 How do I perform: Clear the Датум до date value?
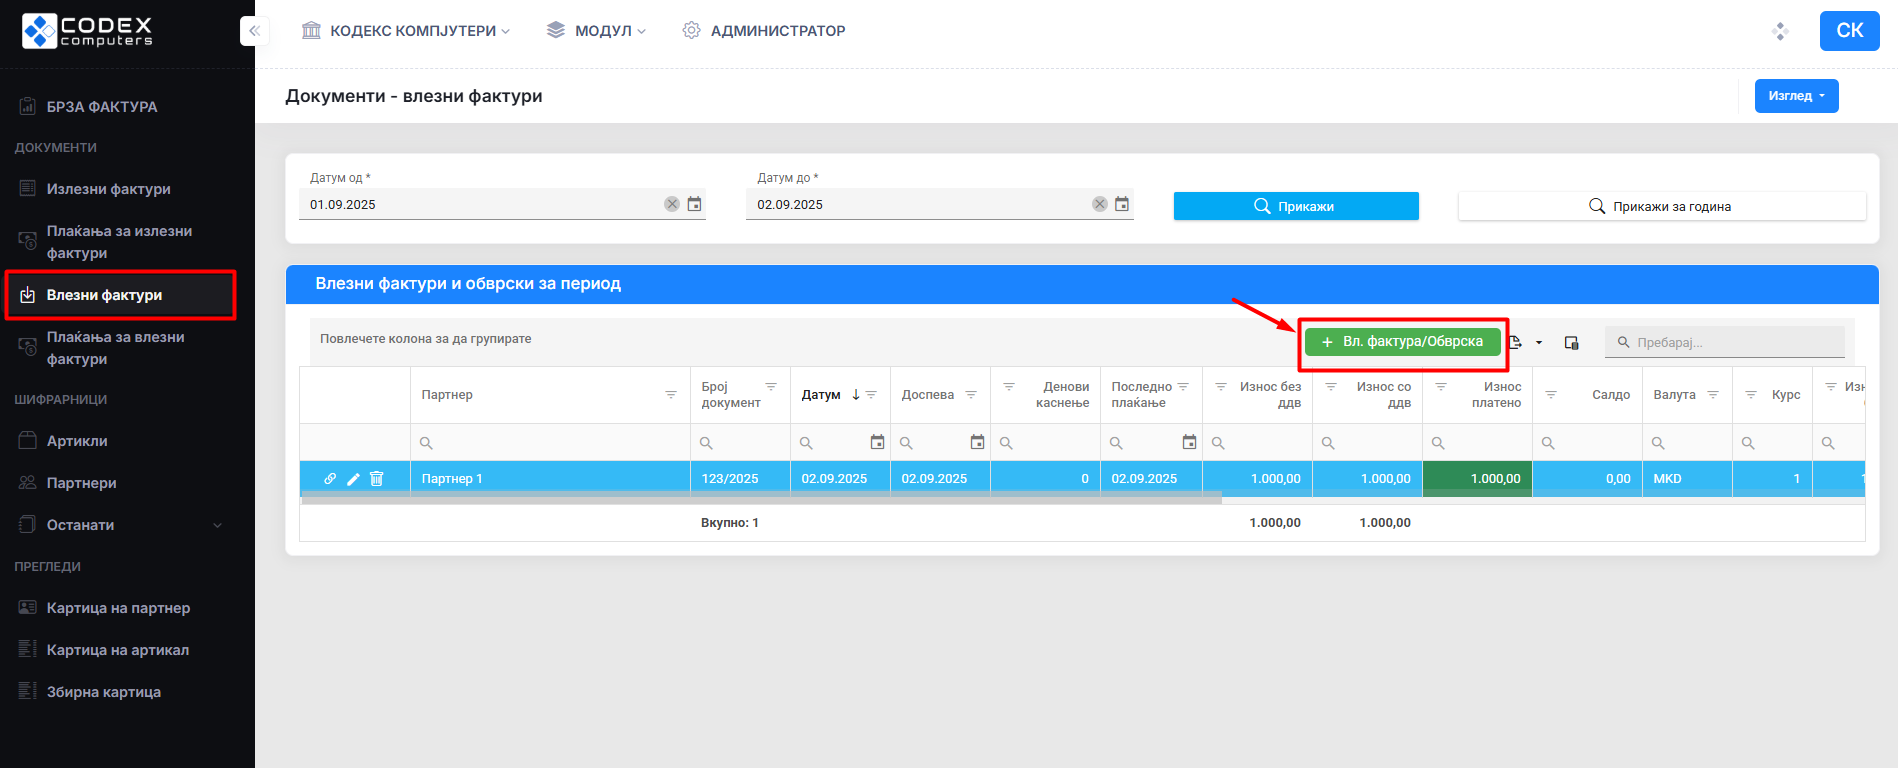coord(1099,204)
